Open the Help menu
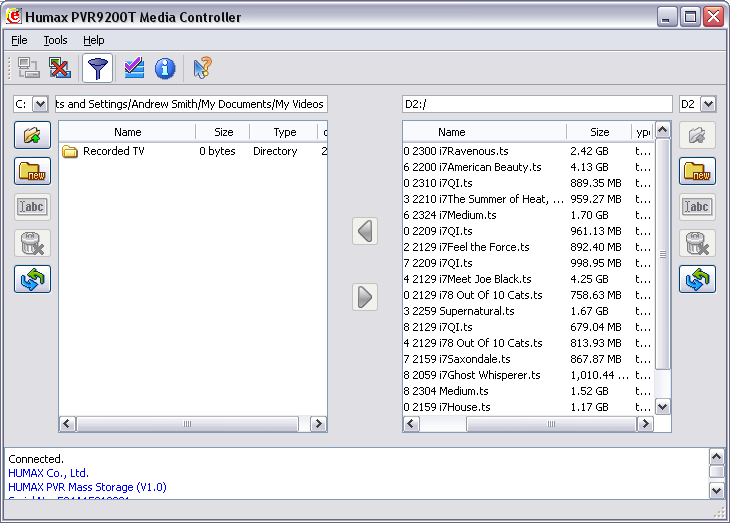The width and height of the screenshot is (730, 523). [94, 40]
